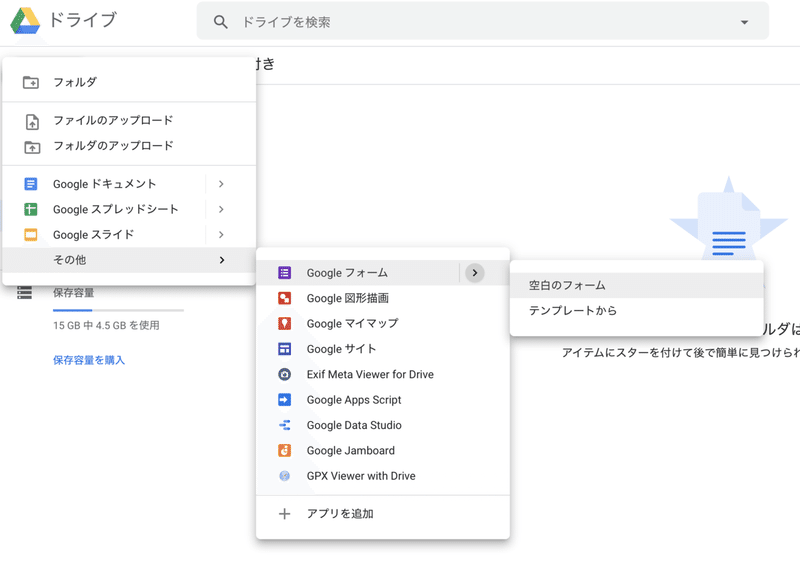Select the Google サイト icon

point(285,348)
